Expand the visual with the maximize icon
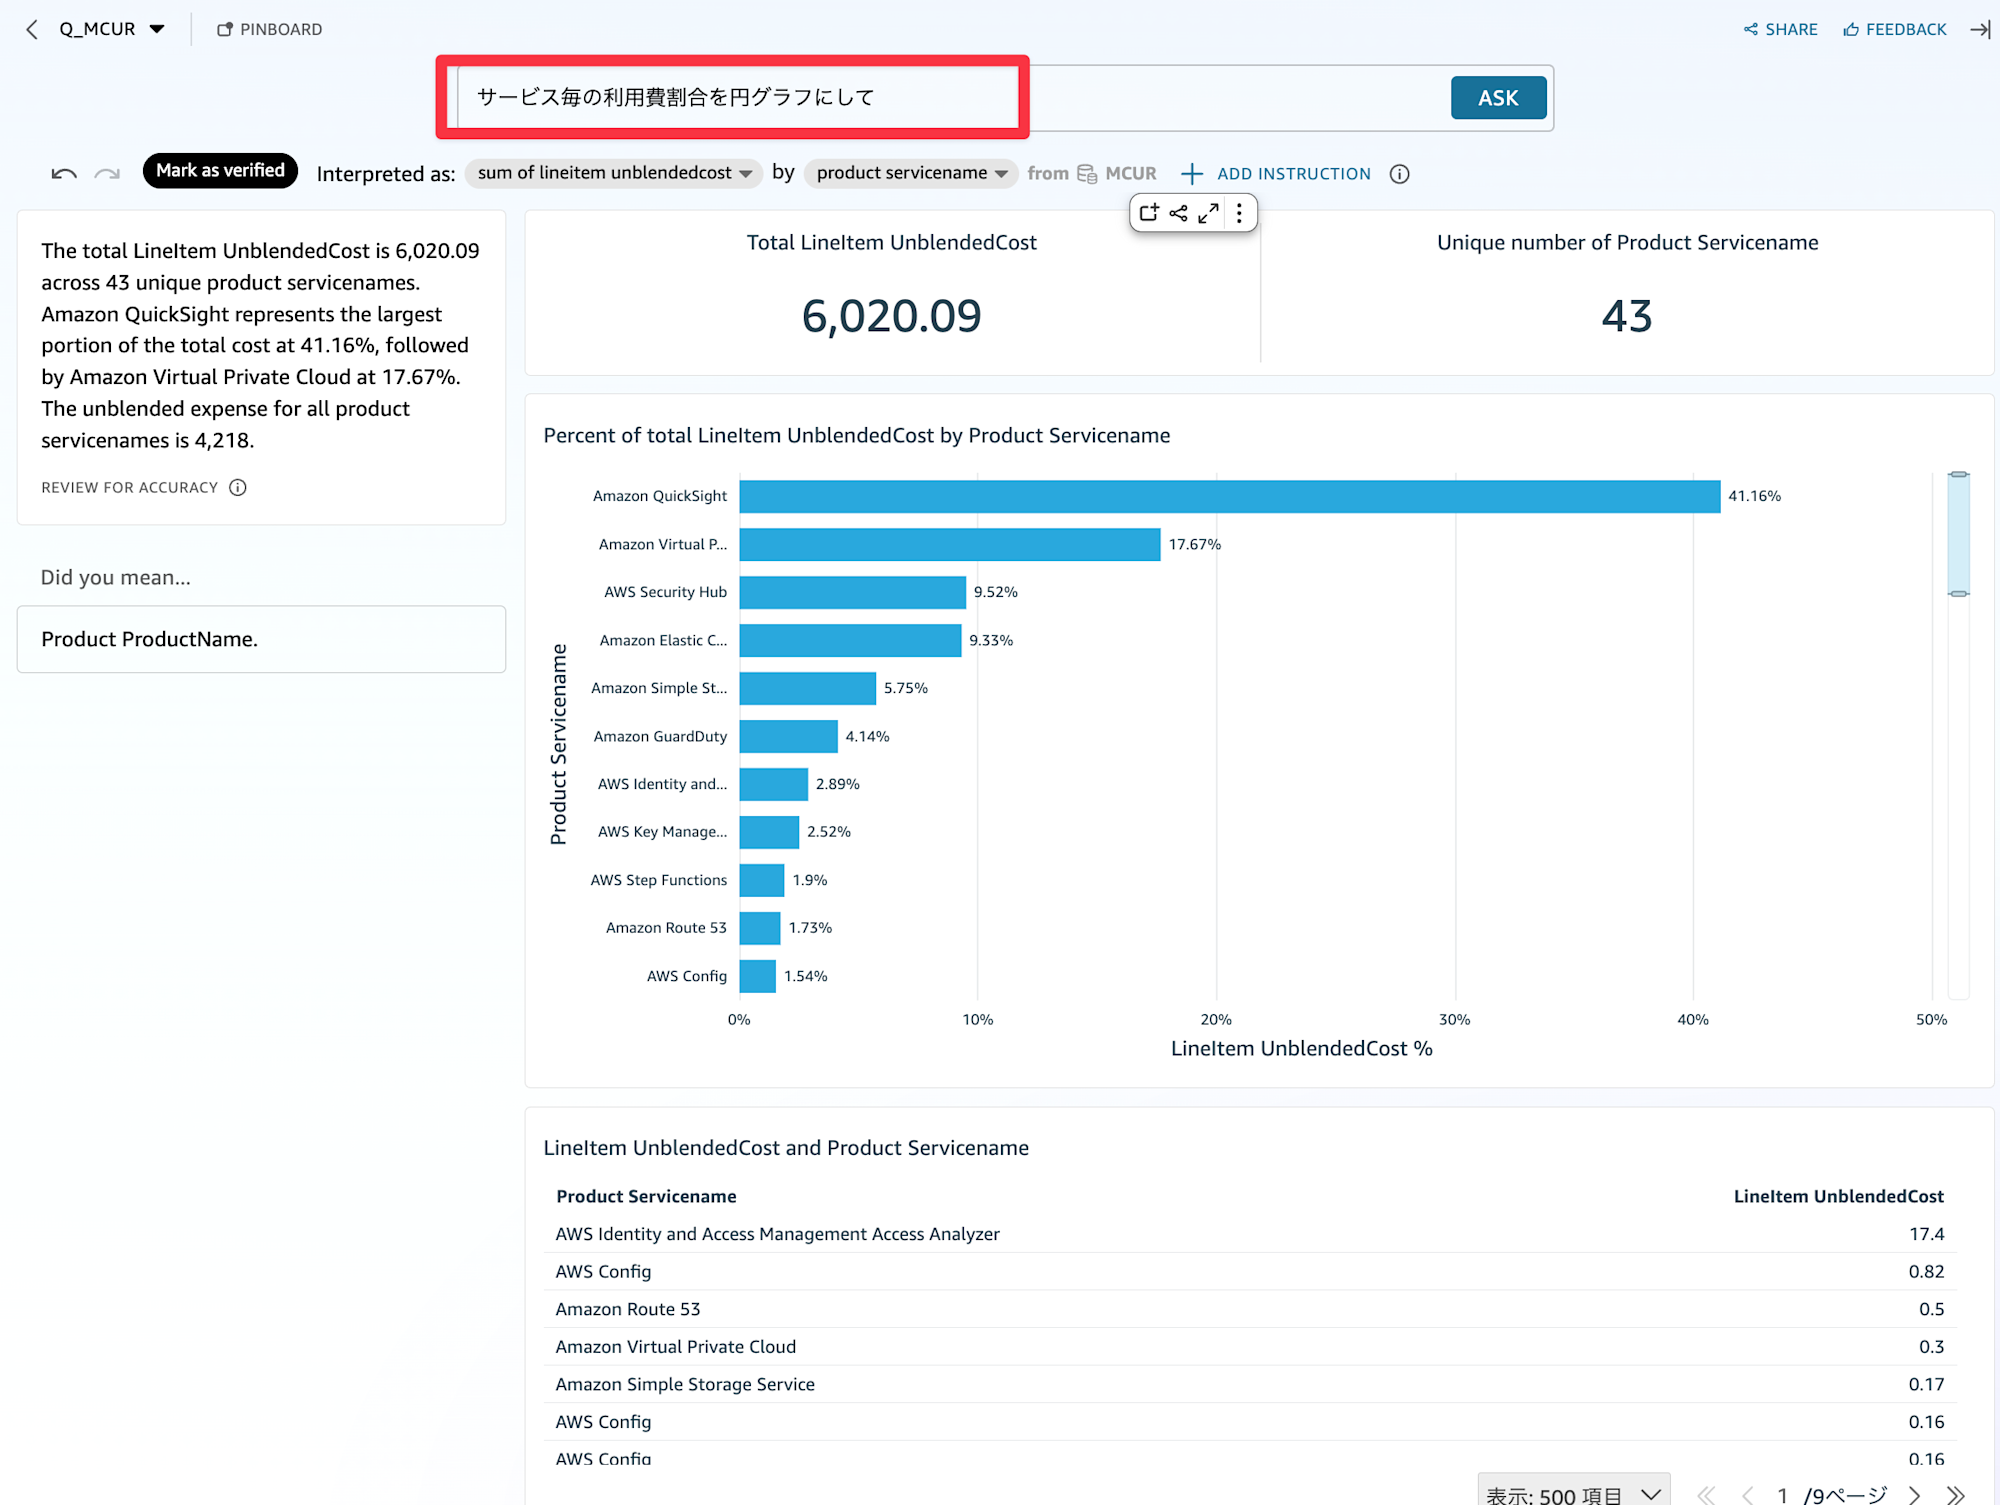 pos(1209,213)
